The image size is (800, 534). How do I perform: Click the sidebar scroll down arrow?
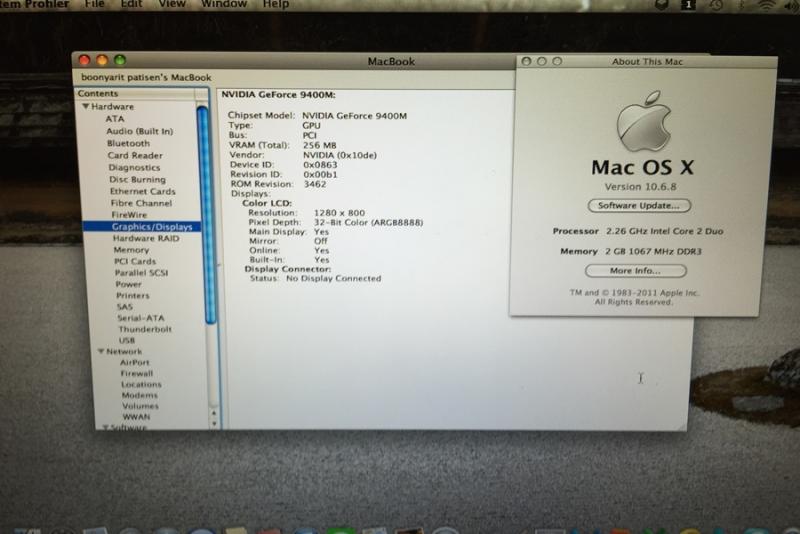214,423
